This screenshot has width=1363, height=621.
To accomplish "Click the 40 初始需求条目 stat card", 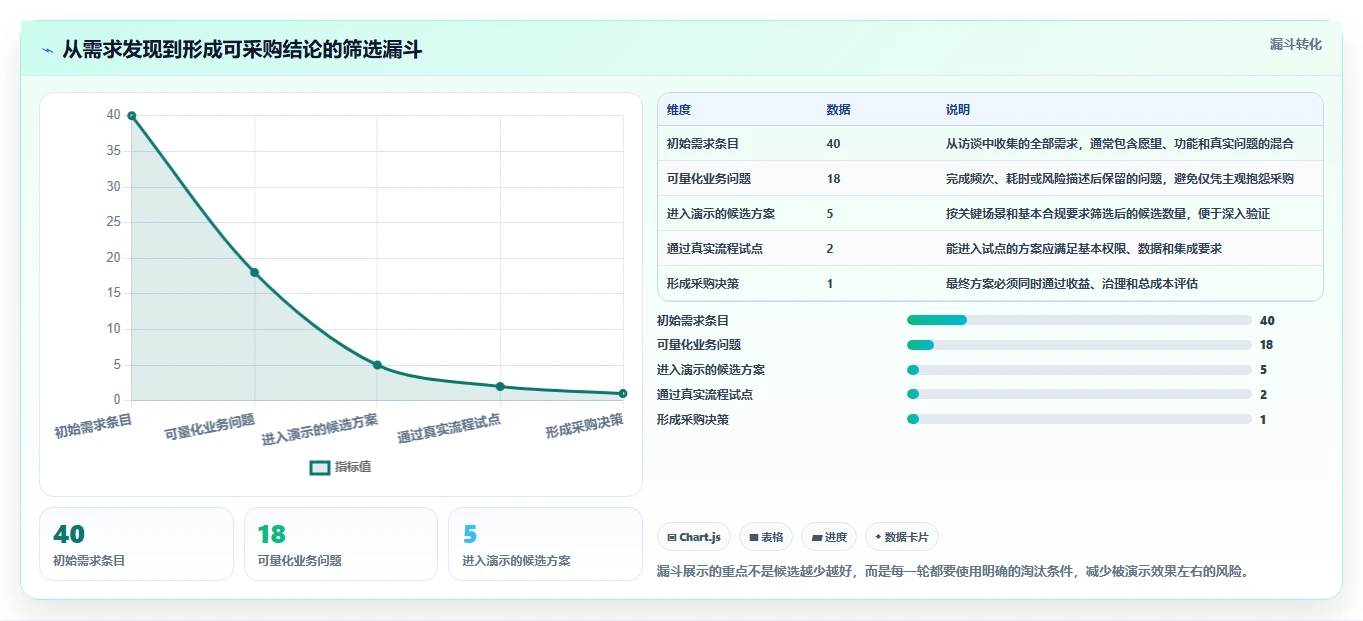I will coord(136,544).
